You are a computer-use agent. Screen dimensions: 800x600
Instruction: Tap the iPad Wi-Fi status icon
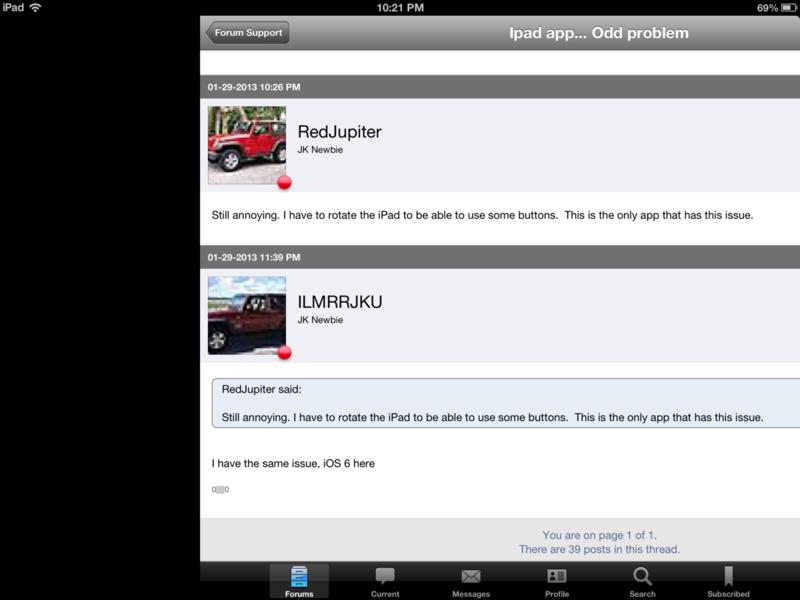[x=35, y=8]
